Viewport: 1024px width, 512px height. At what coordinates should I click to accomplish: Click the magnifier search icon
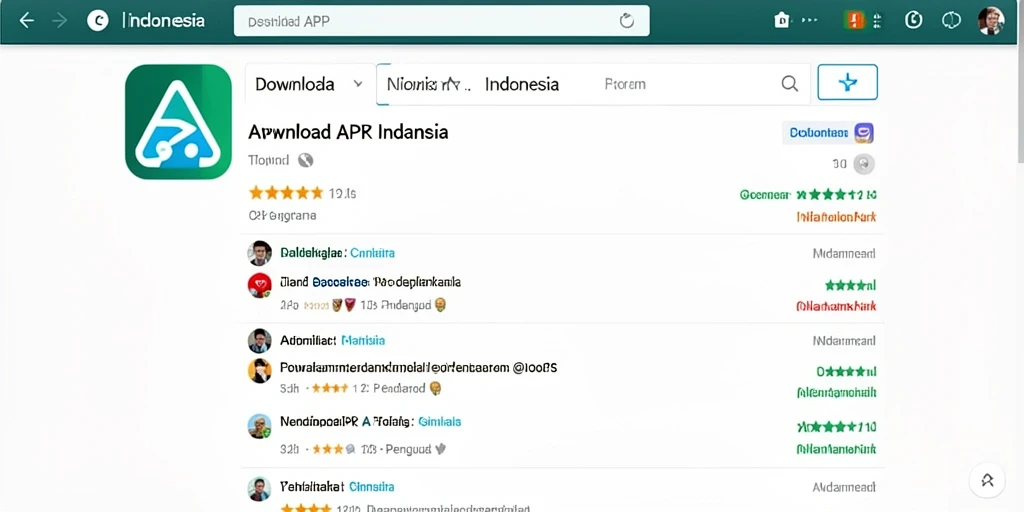[790, 84]
